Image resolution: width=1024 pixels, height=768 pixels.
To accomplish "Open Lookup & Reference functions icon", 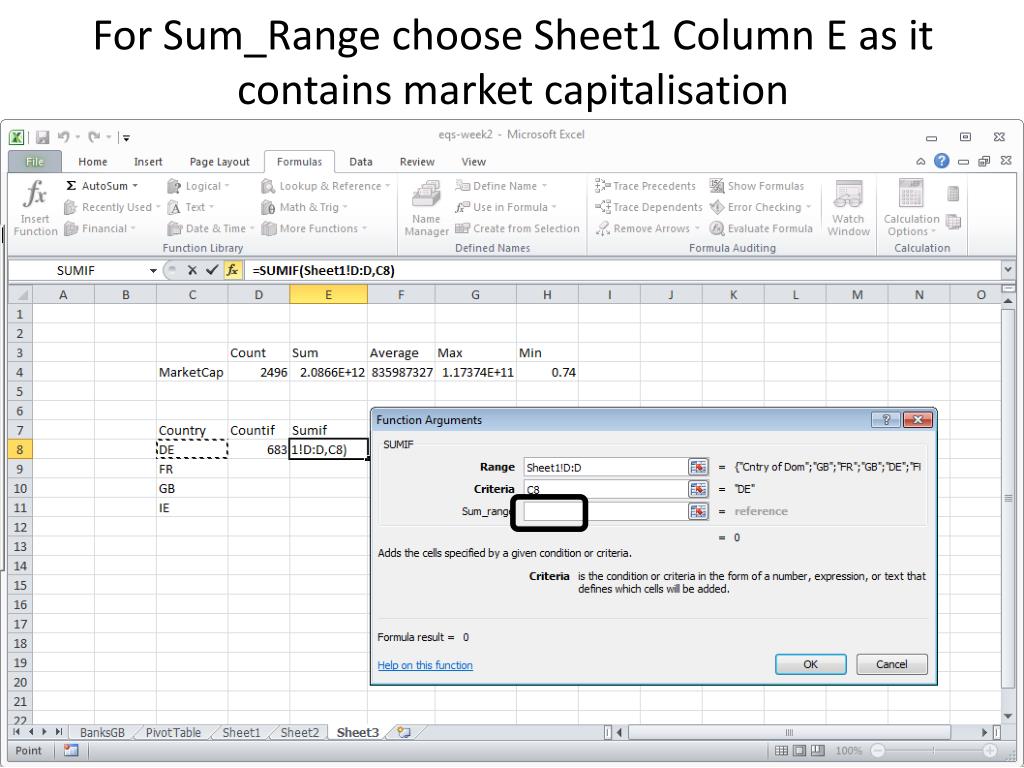I will point(268,186).
